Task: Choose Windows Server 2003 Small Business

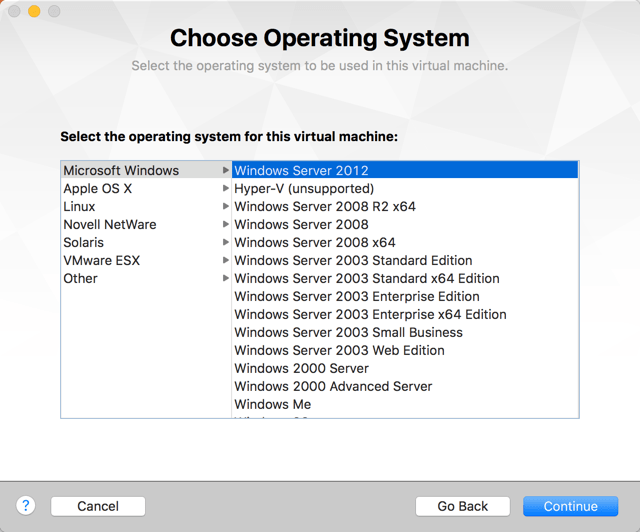Action: pos(349,333)
